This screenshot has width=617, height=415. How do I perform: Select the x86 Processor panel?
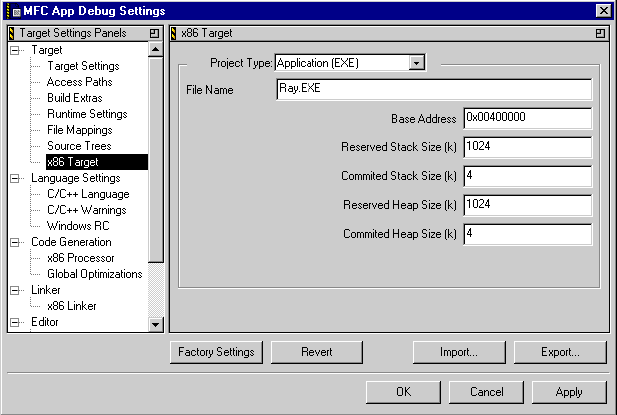point(81,258)
